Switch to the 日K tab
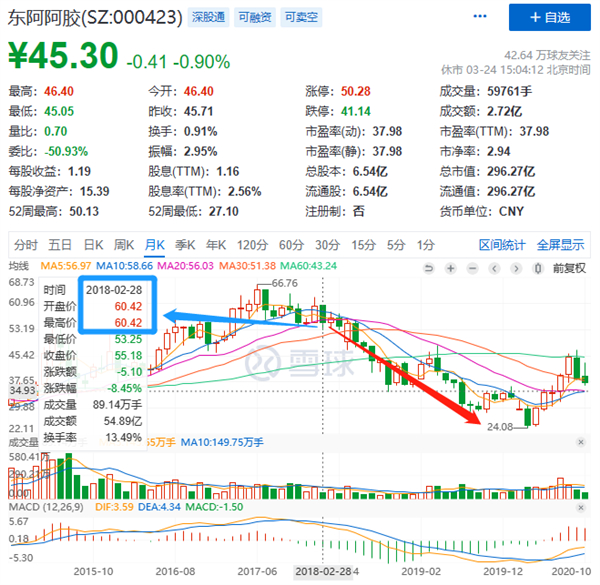The height and width of the screenshot is (585, 600). 94,245
